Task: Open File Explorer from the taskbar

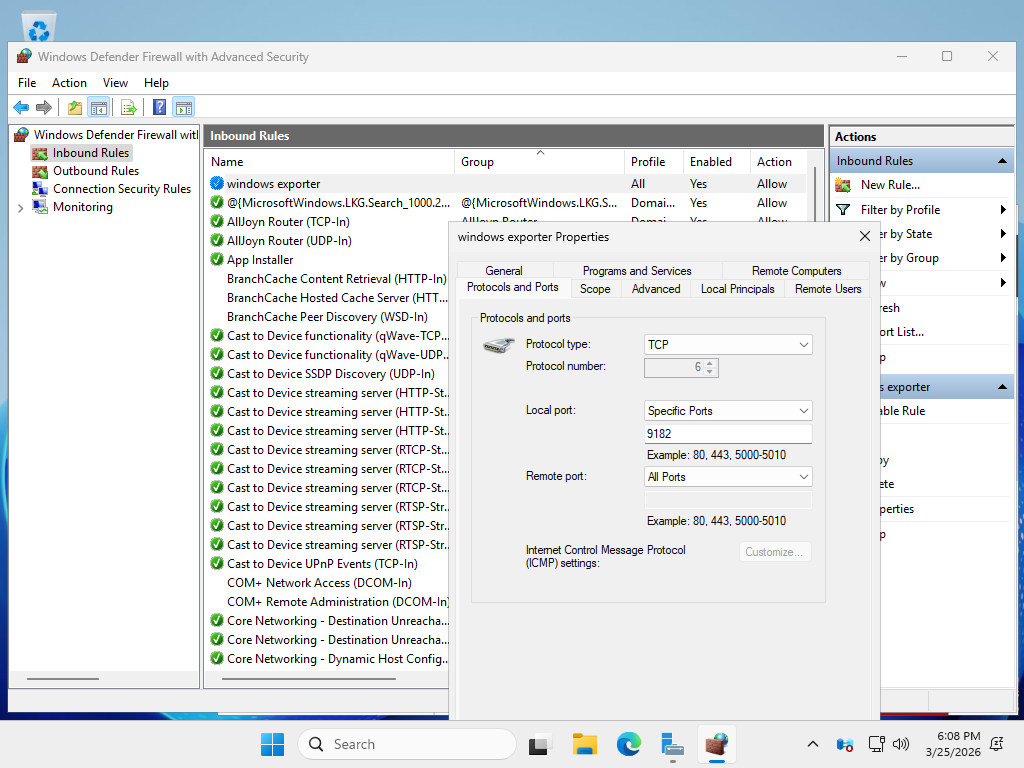Action: pyautogui.click(x=584, y=744)
